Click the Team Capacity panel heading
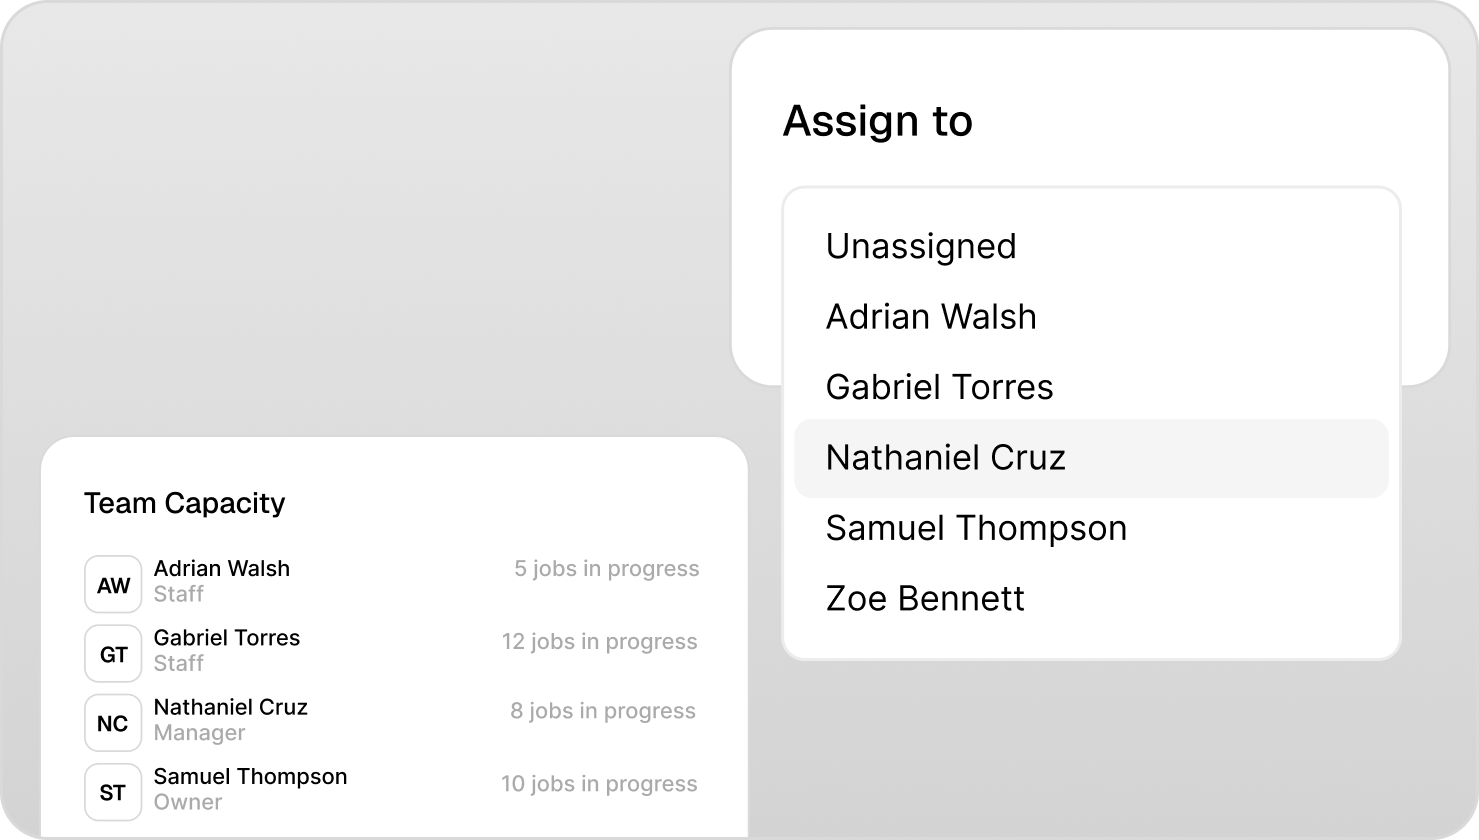This screenshot has width=1479, height=840. [x=184, y=503]
